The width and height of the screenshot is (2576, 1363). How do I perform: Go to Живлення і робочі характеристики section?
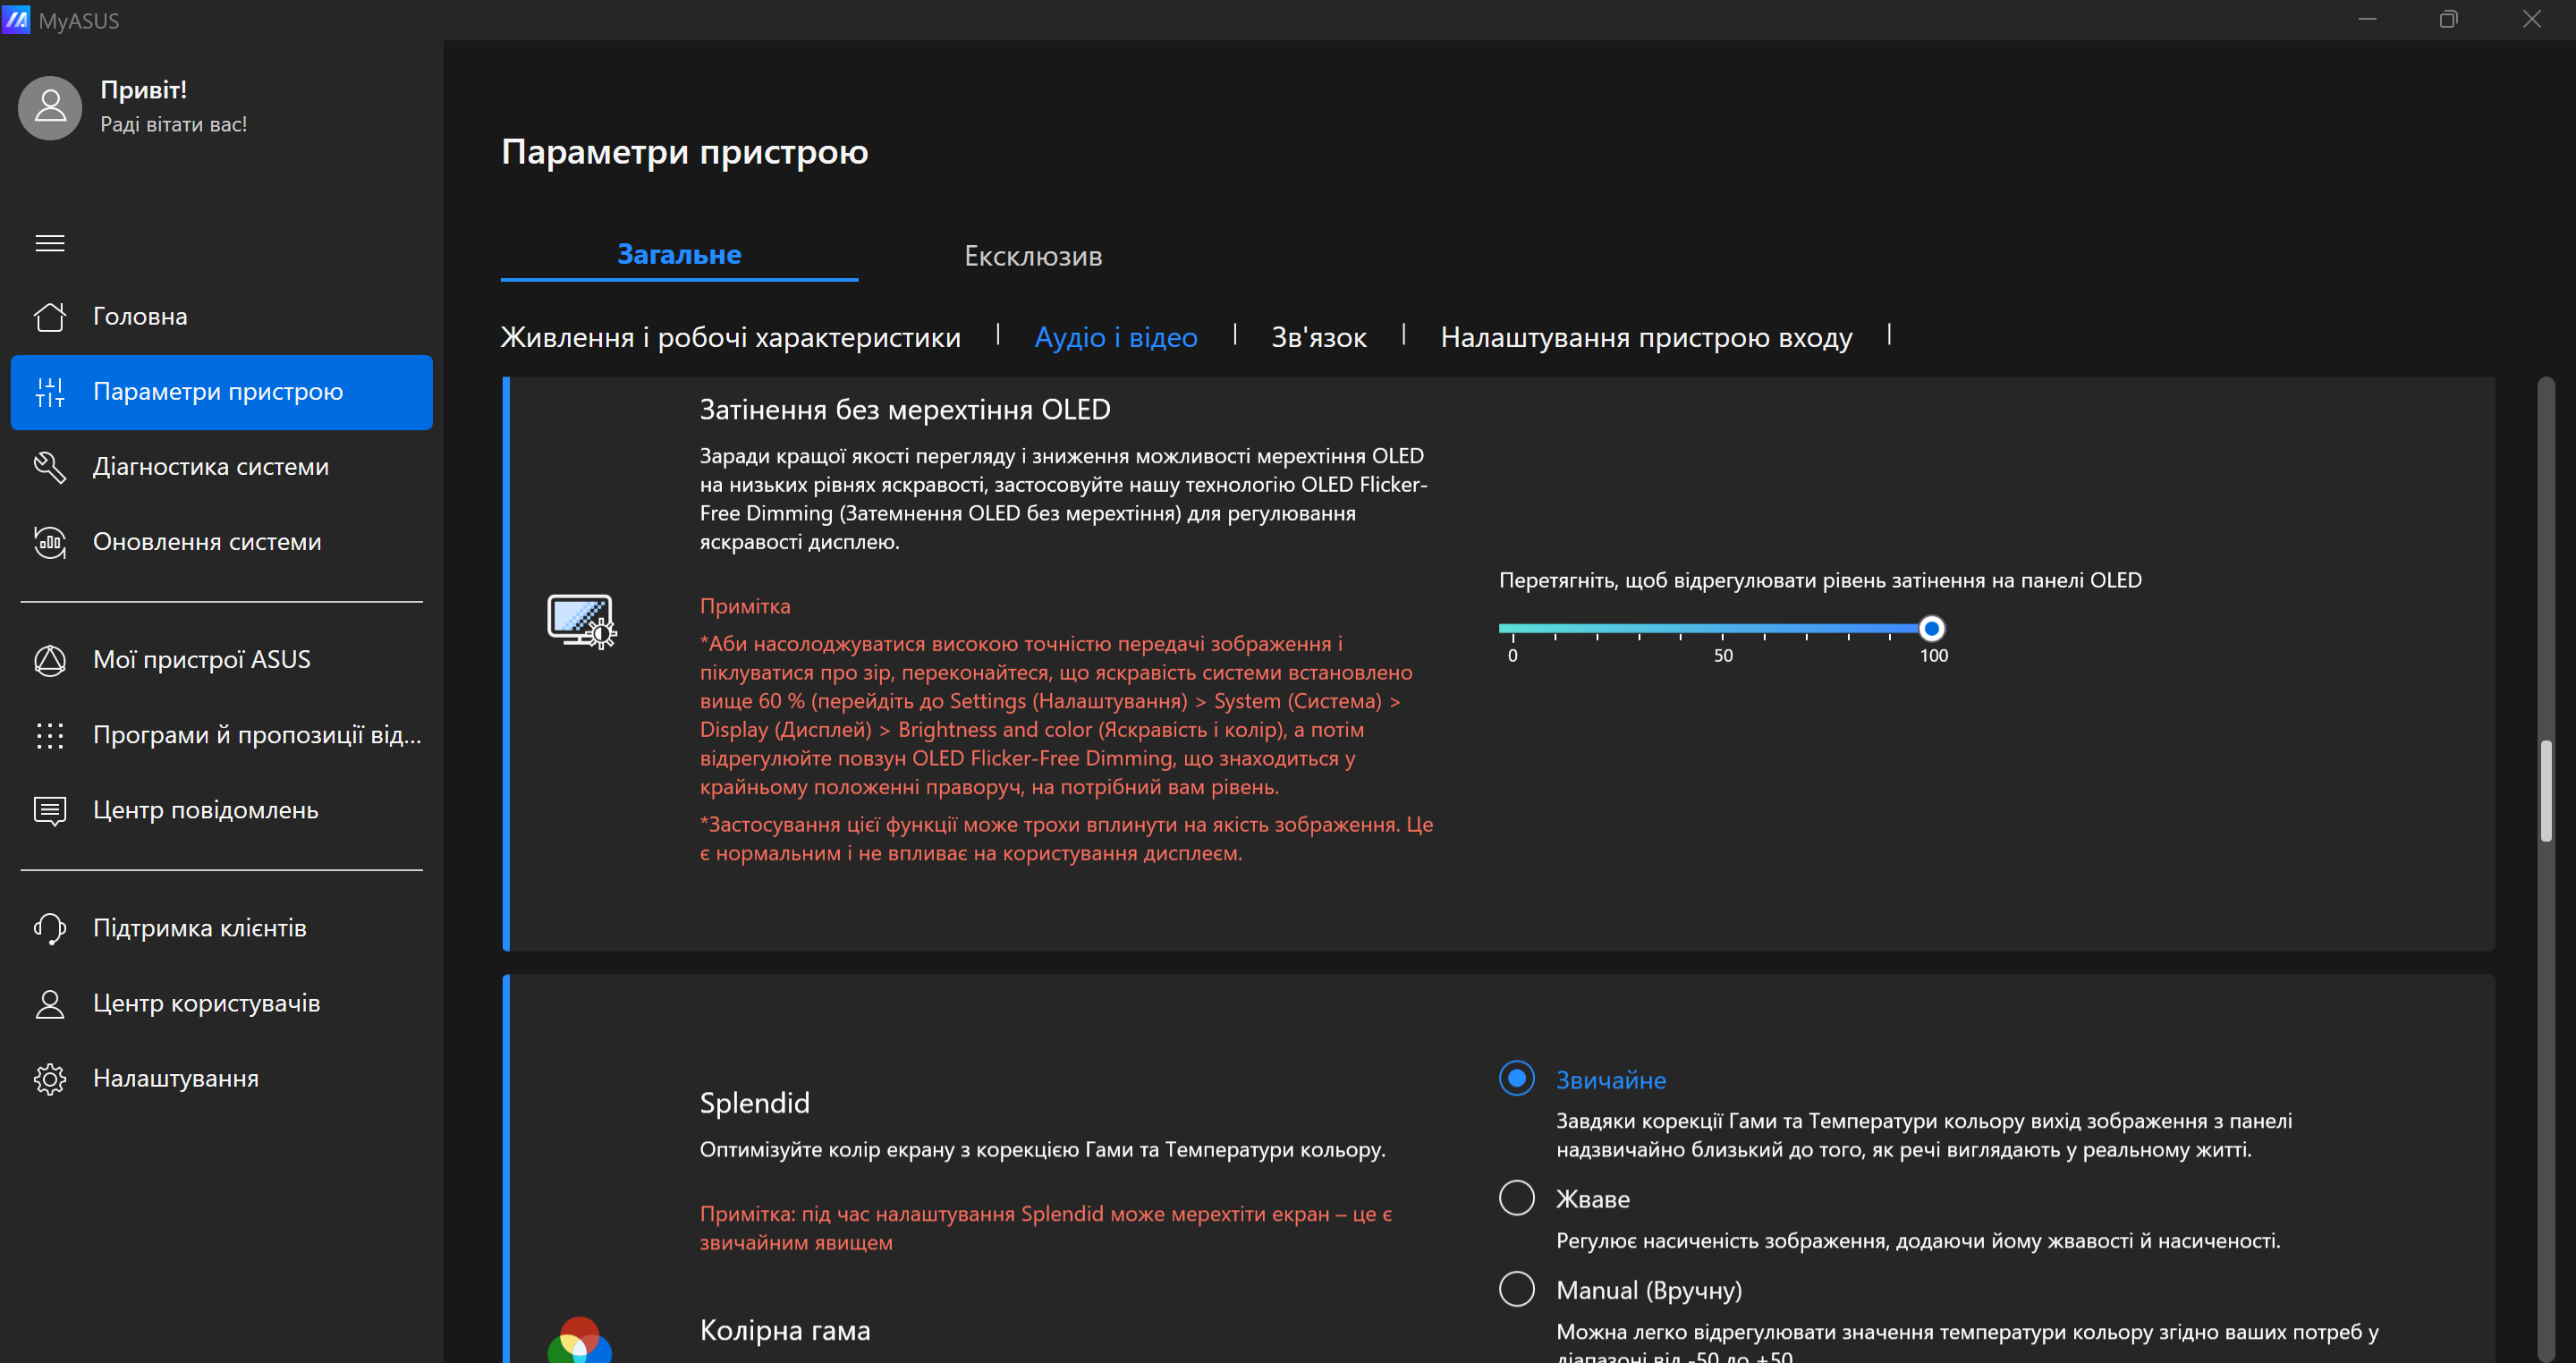(730, 337)
